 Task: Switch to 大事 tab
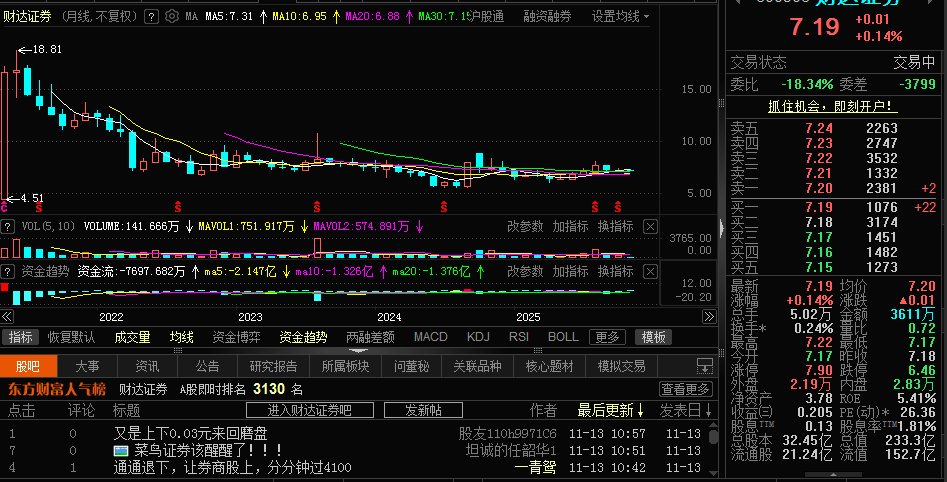[88, 366]
